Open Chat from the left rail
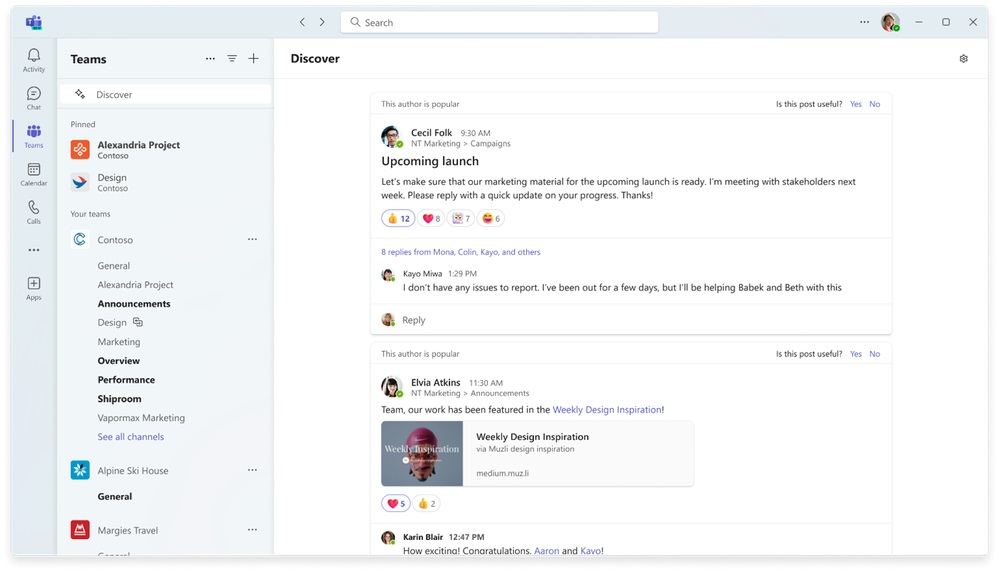This screenshot has width=1000, height=571. [34, 98]
